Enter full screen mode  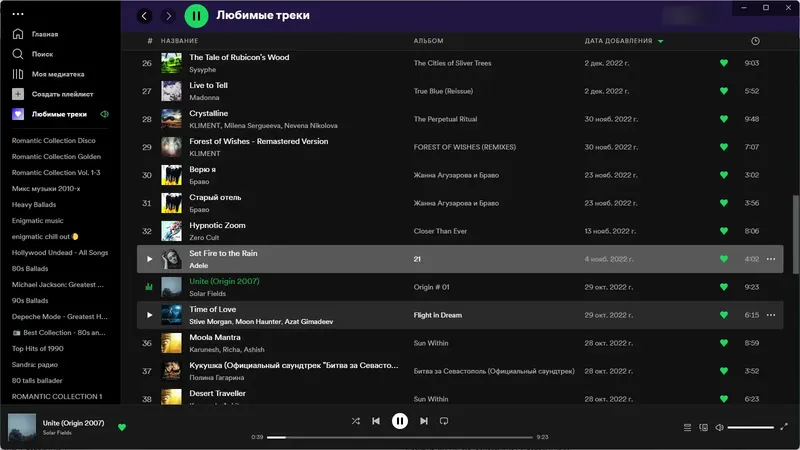pos(784,427)
